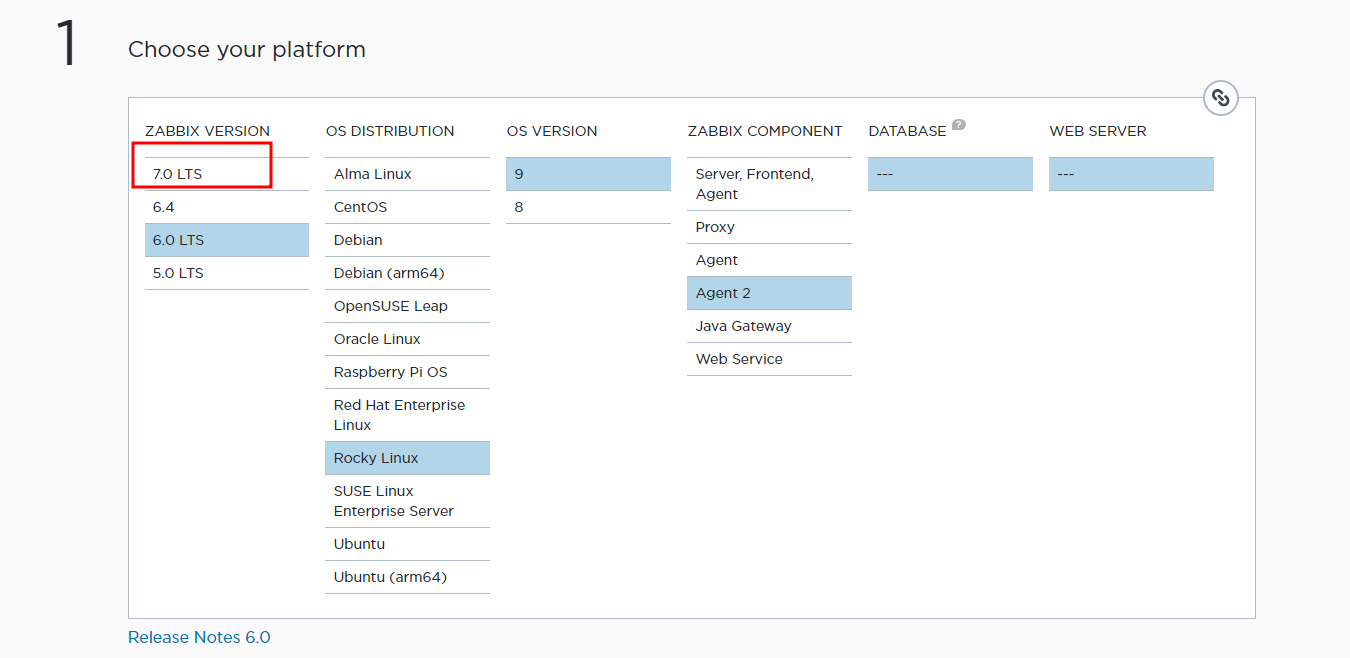The width and height of the screenshot is (1350, 658).
Task: Choose Debian (arm64) distribution
Action: click(407, 273)
